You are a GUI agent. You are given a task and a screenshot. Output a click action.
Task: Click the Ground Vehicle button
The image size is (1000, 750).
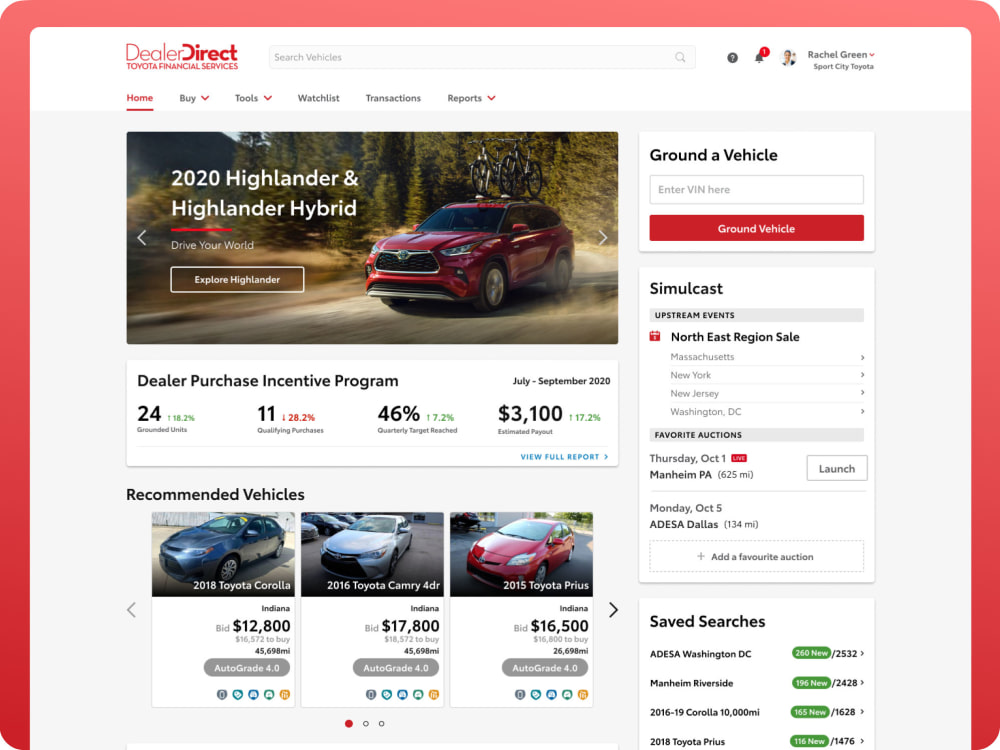coord(756,228)
